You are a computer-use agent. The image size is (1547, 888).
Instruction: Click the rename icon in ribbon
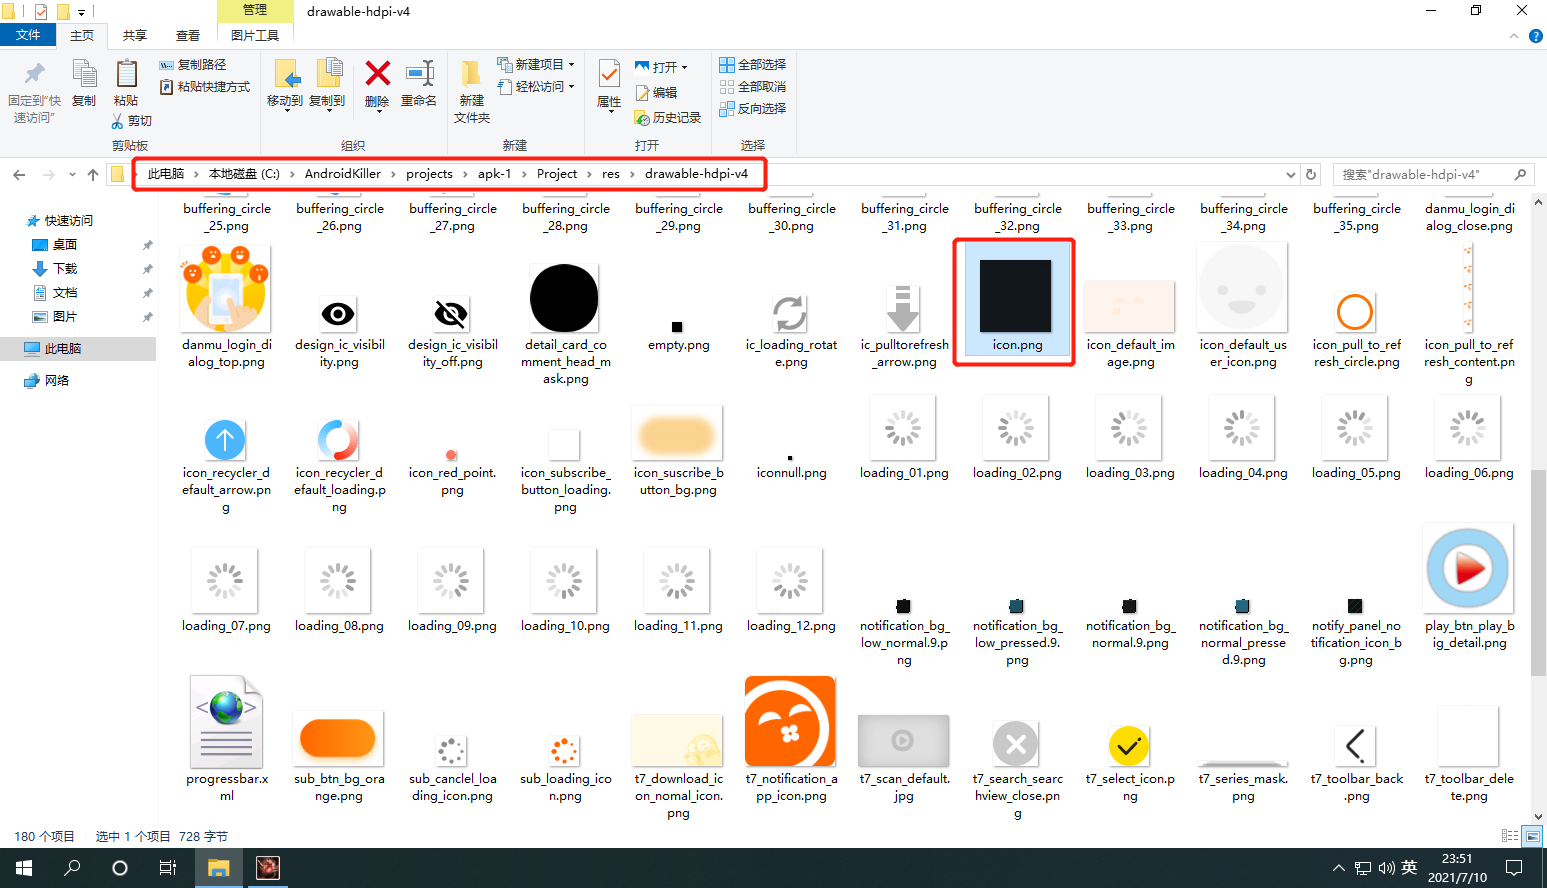pyautogui.click(x=419, y=74)
